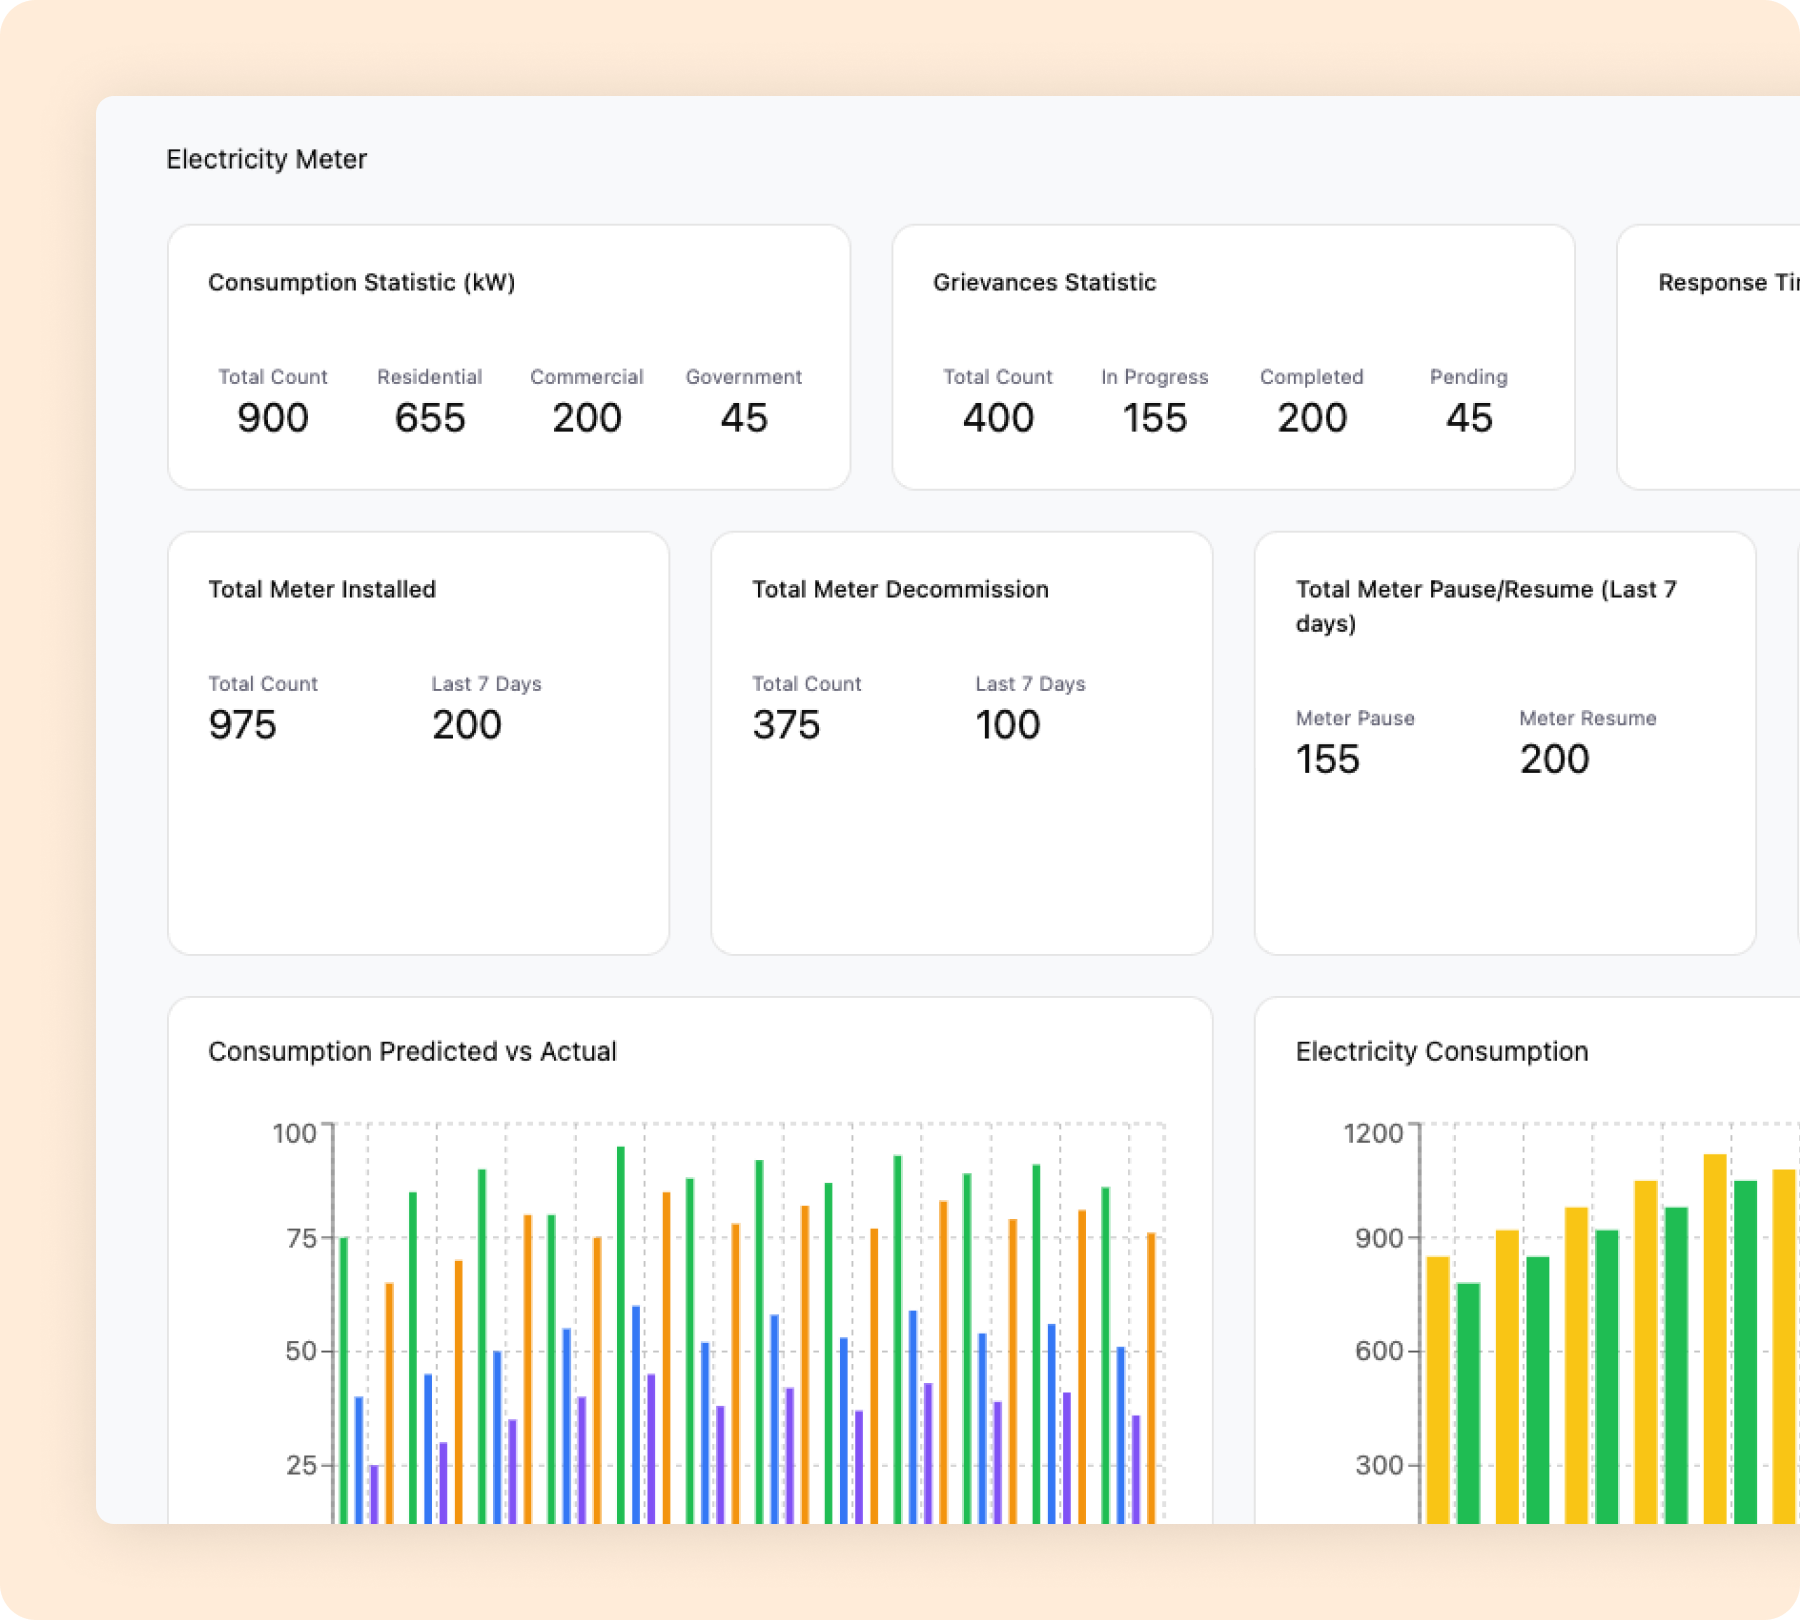Click Meter Decommission Last 7 Days value 100
The image size is (1800, 1620).
[1008, 725]
